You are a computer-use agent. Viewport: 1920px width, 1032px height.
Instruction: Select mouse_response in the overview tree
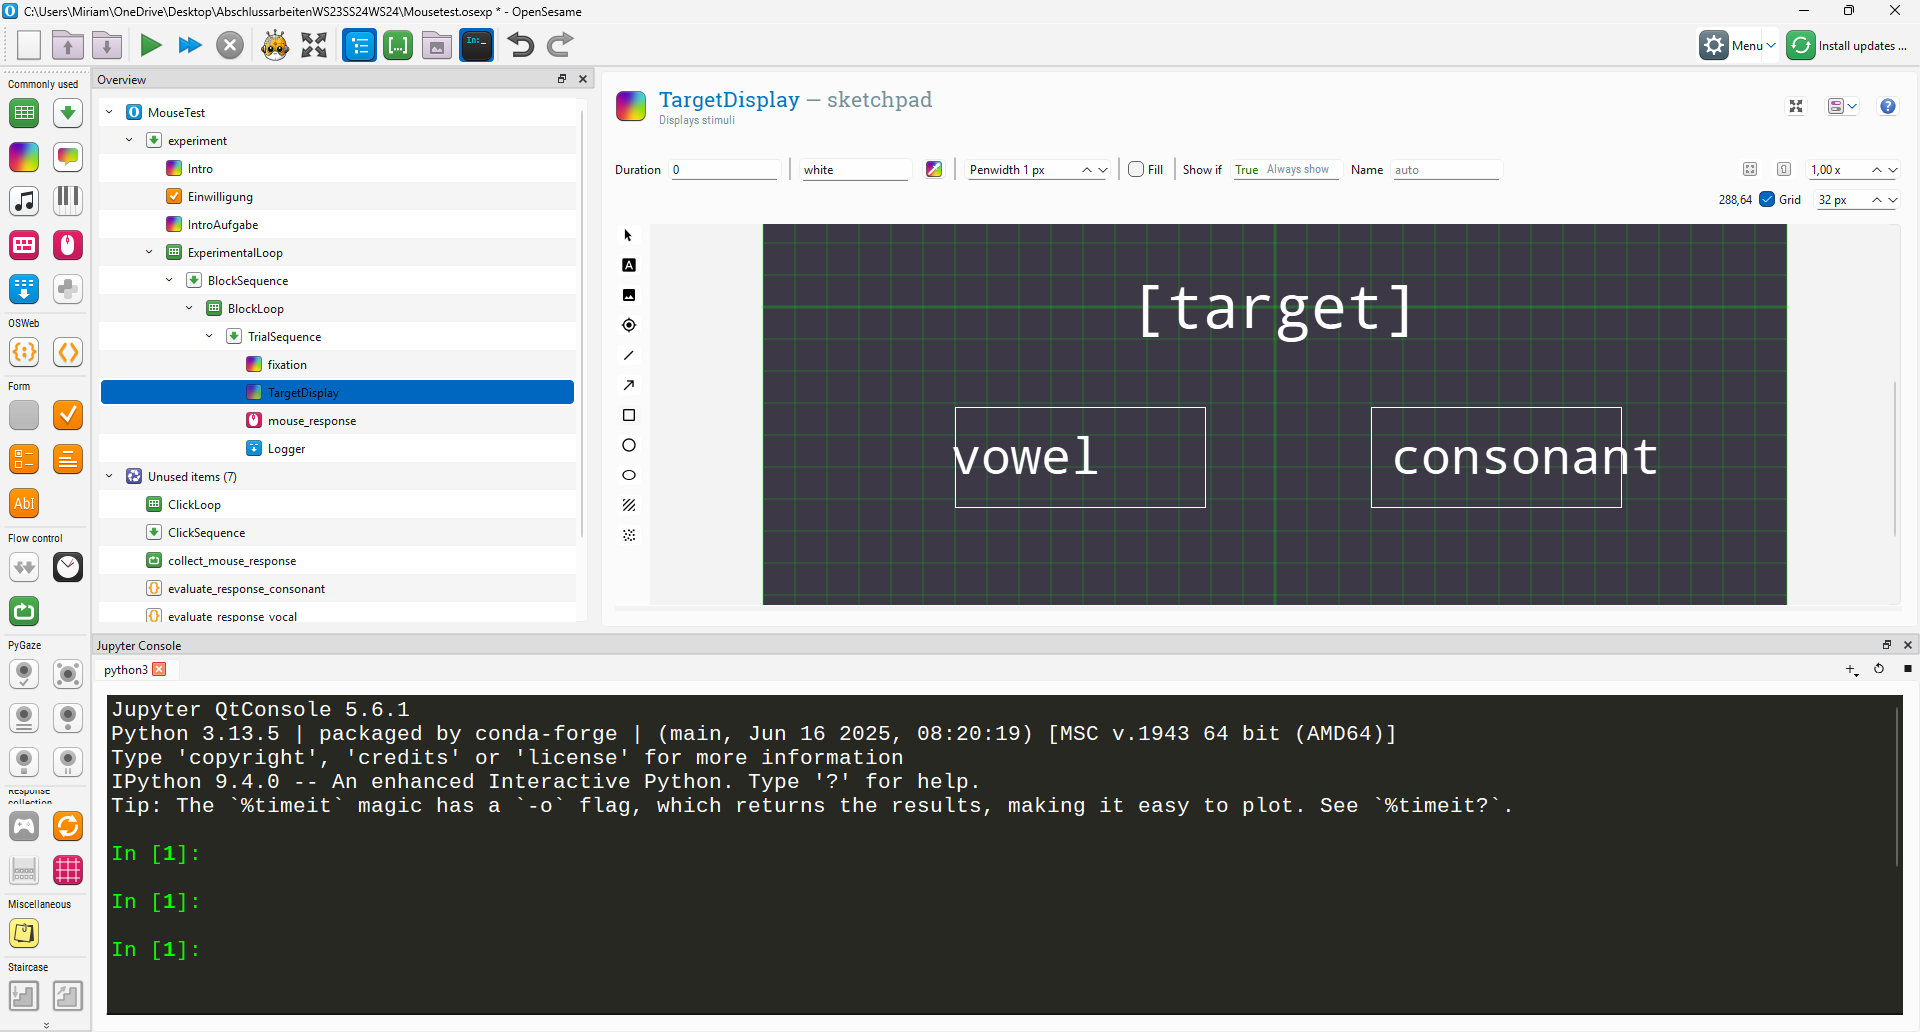click(x=311, y=421)
